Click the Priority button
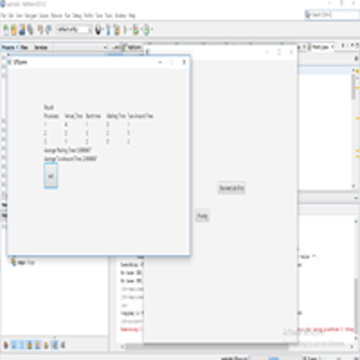This screenshot has height=360, width=360. coord(202,216)
